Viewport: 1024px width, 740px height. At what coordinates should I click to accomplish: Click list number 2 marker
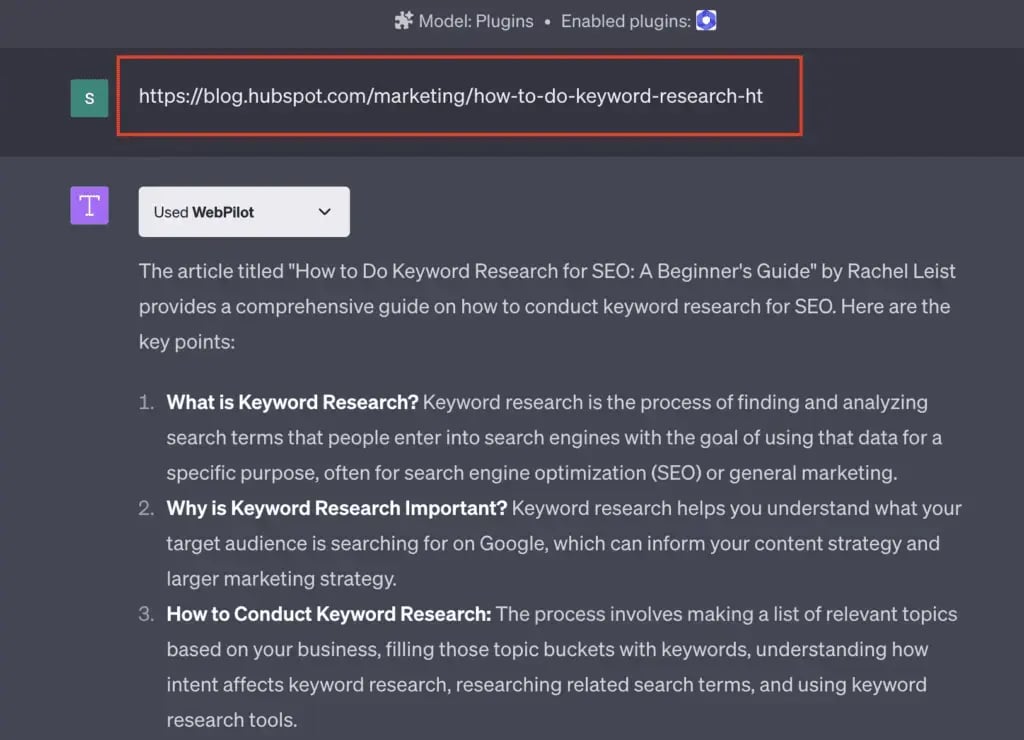click(146, 508)
